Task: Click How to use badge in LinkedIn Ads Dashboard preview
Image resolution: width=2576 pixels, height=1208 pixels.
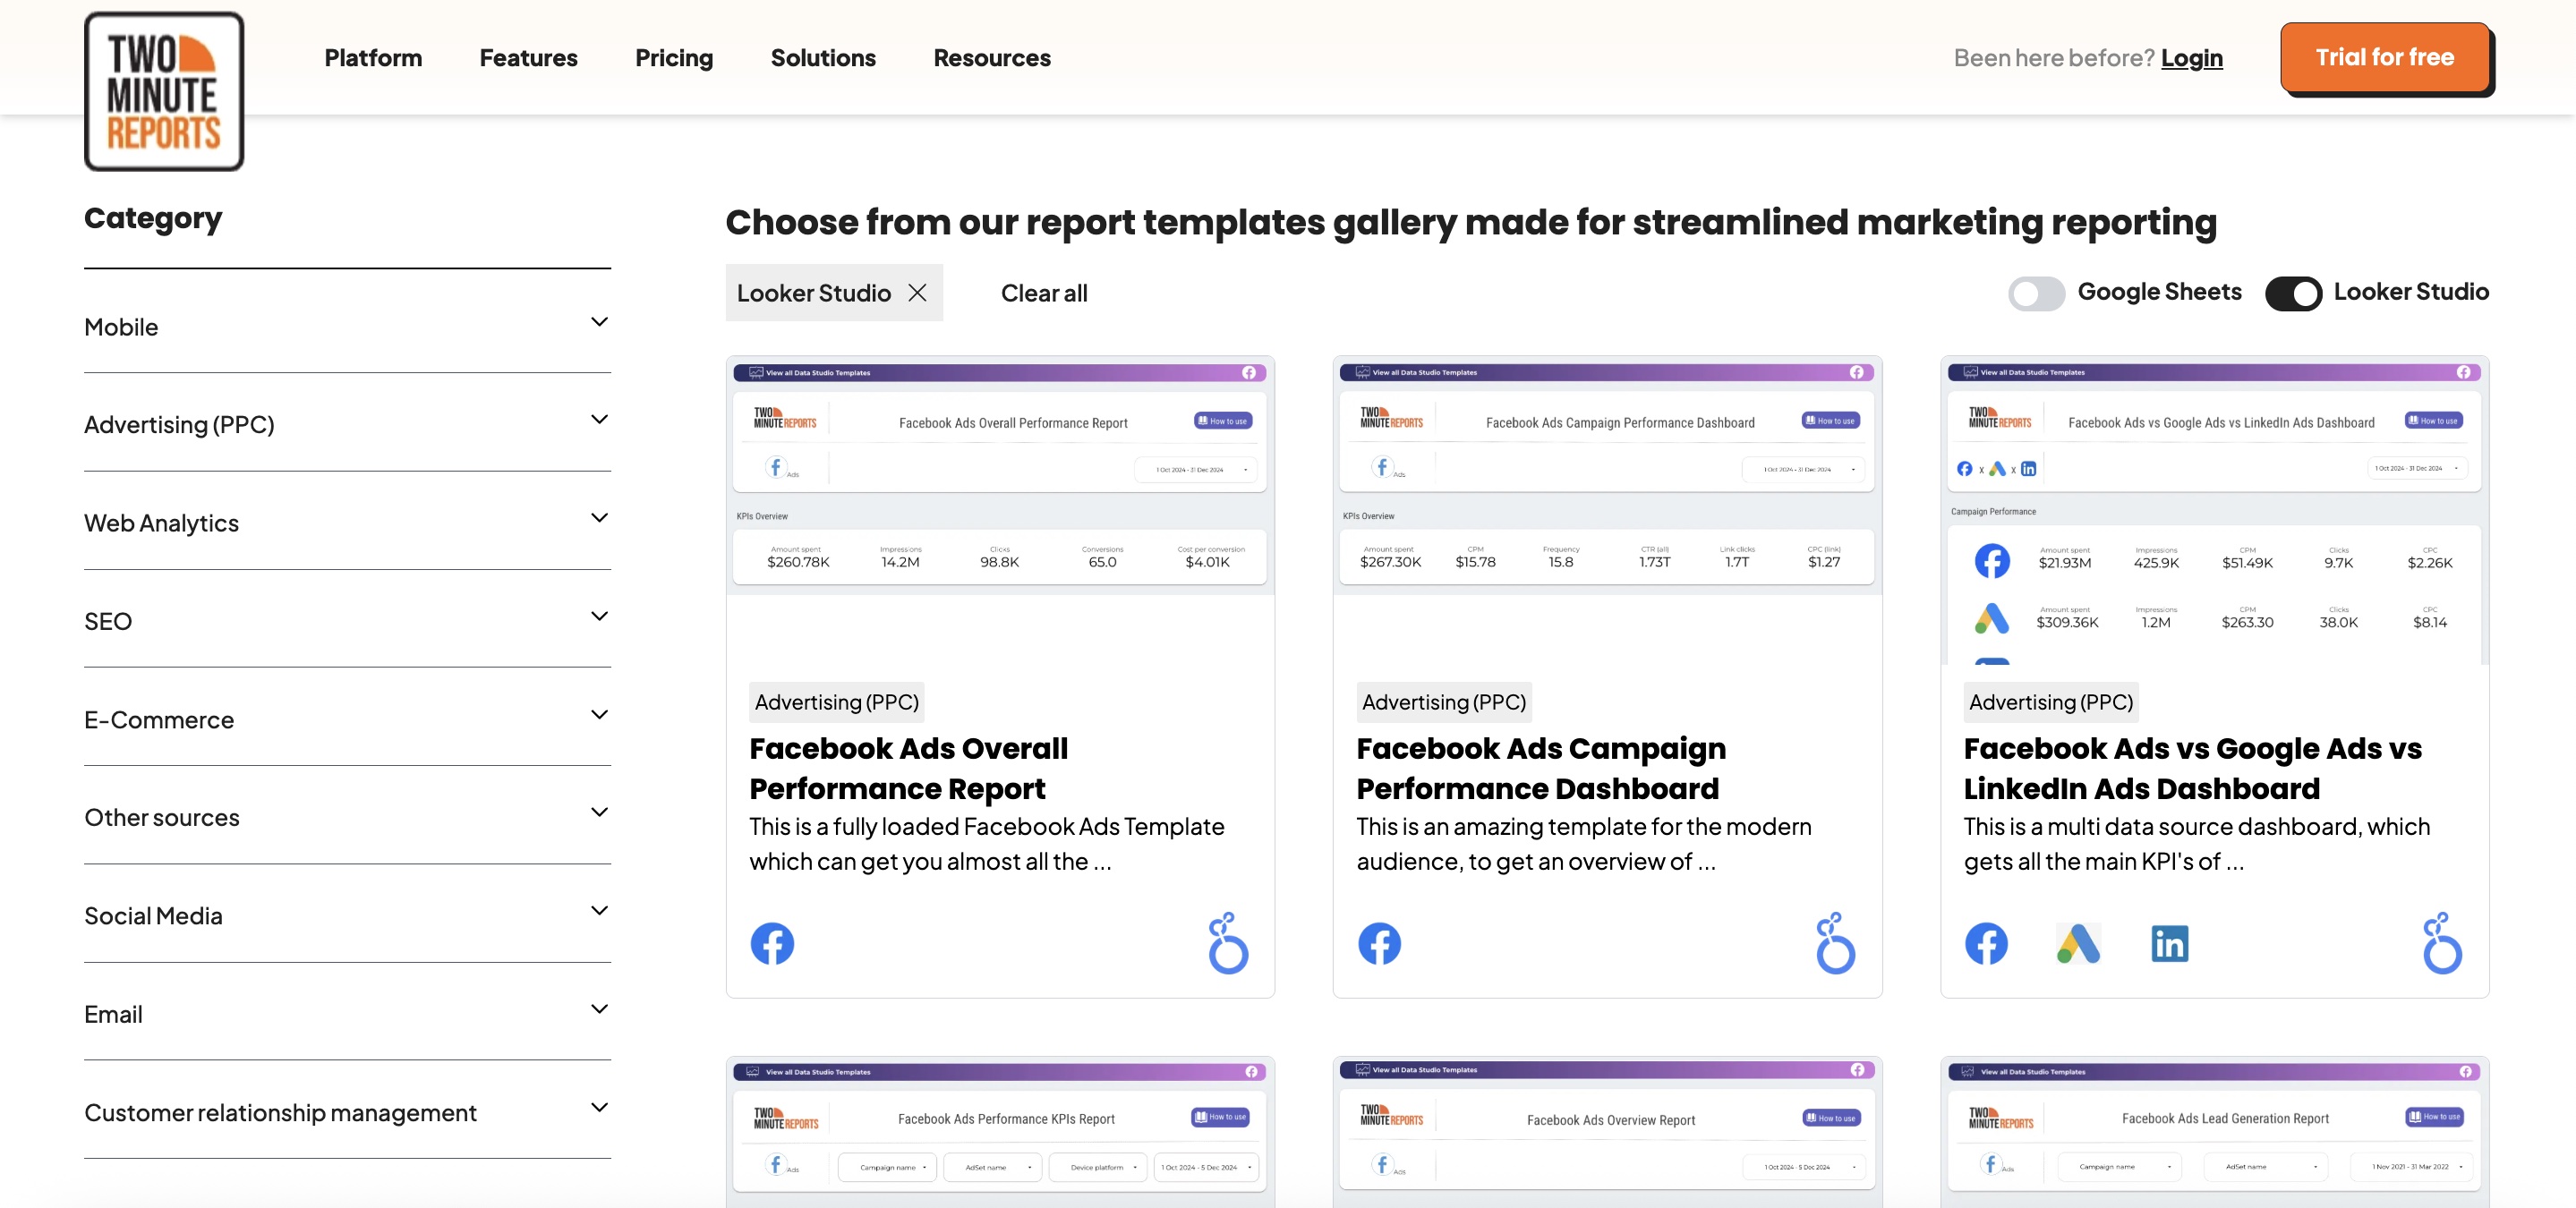Action: tap(2434, 421)
